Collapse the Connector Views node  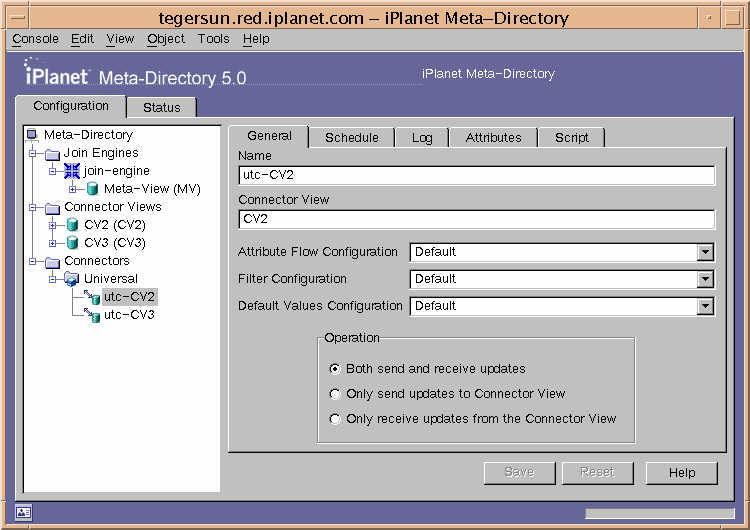(33, 208)
